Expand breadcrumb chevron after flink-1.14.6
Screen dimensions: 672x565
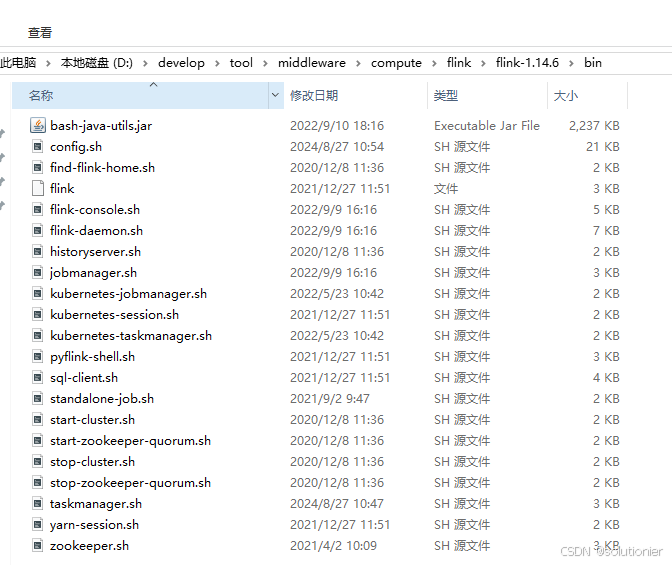[x=571, y=63]
